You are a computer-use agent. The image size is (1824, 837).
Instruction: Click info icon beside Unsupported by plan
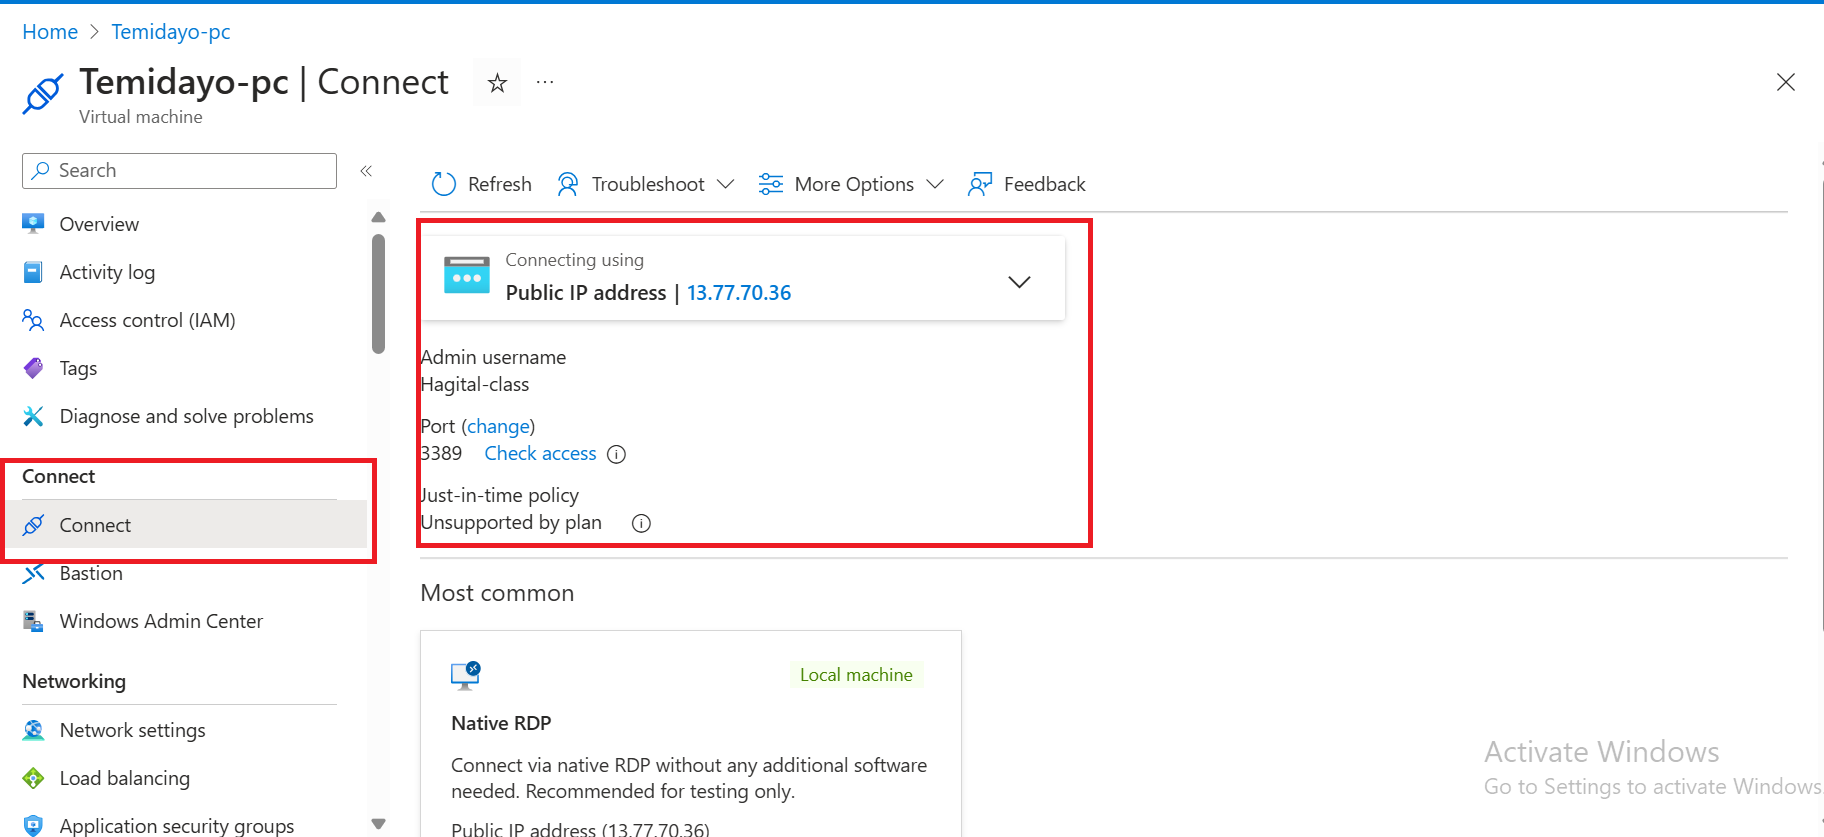(641, 523)
